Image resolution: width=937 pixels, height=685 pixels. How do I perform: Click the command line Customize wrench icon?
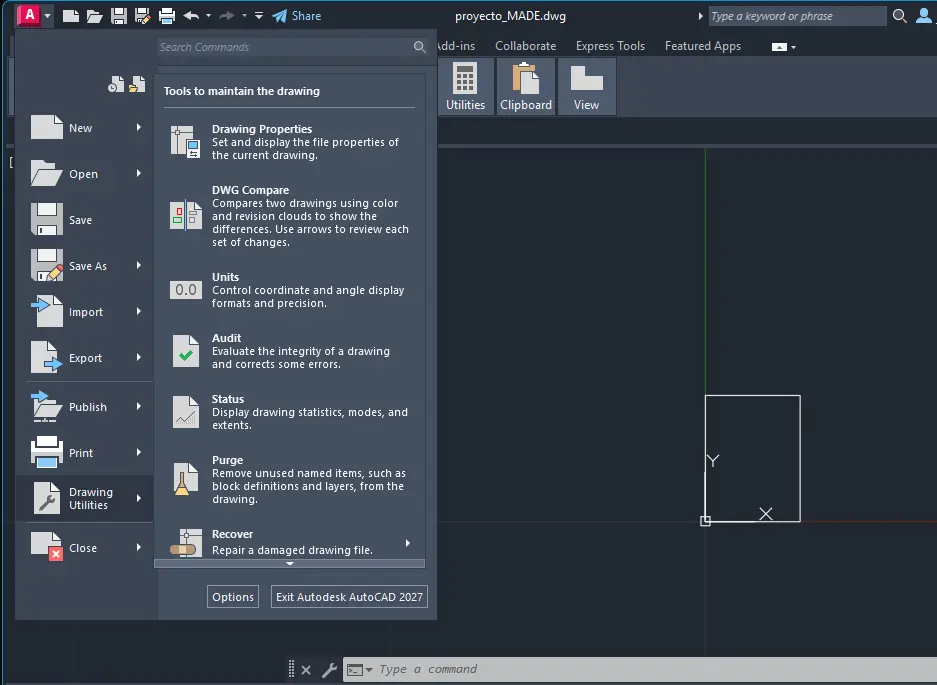click(329, 669)
